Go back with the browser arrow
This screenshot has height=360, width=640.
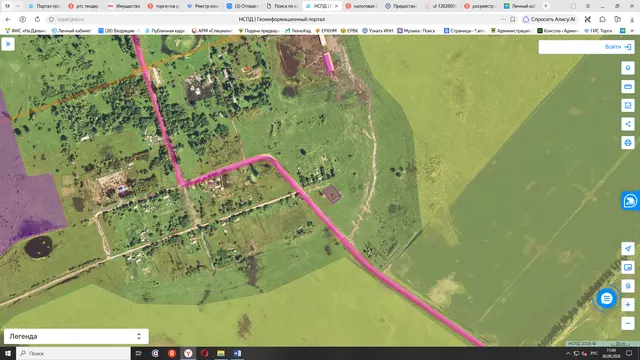8,19
